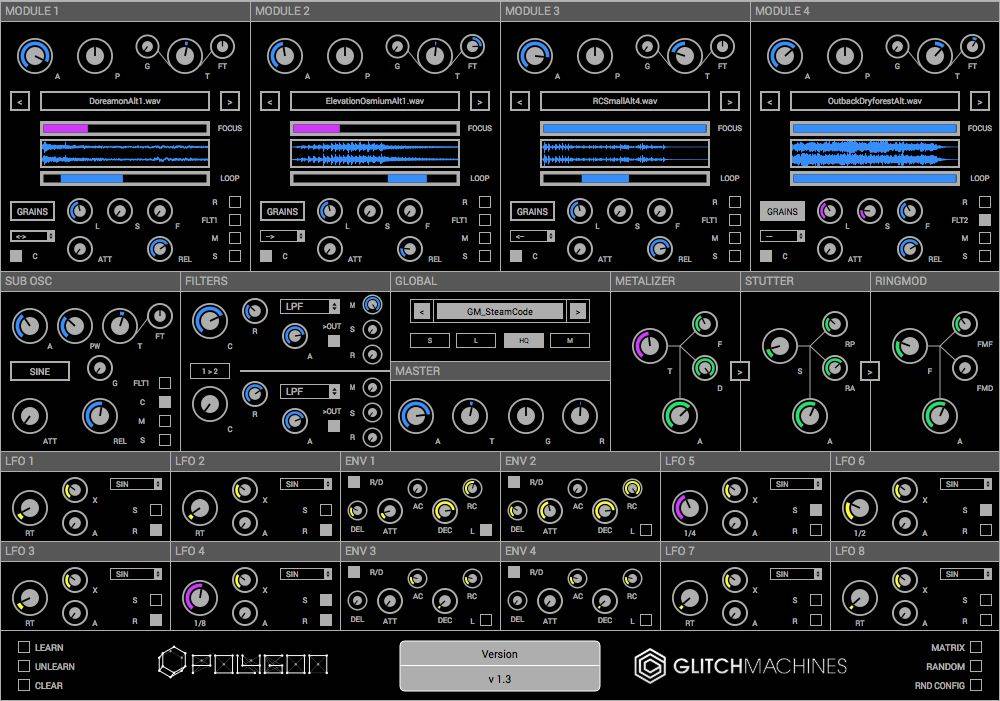Click the Metalizer T knob
Viewport: 1000px width, 701px height.
tap(648, 346)
